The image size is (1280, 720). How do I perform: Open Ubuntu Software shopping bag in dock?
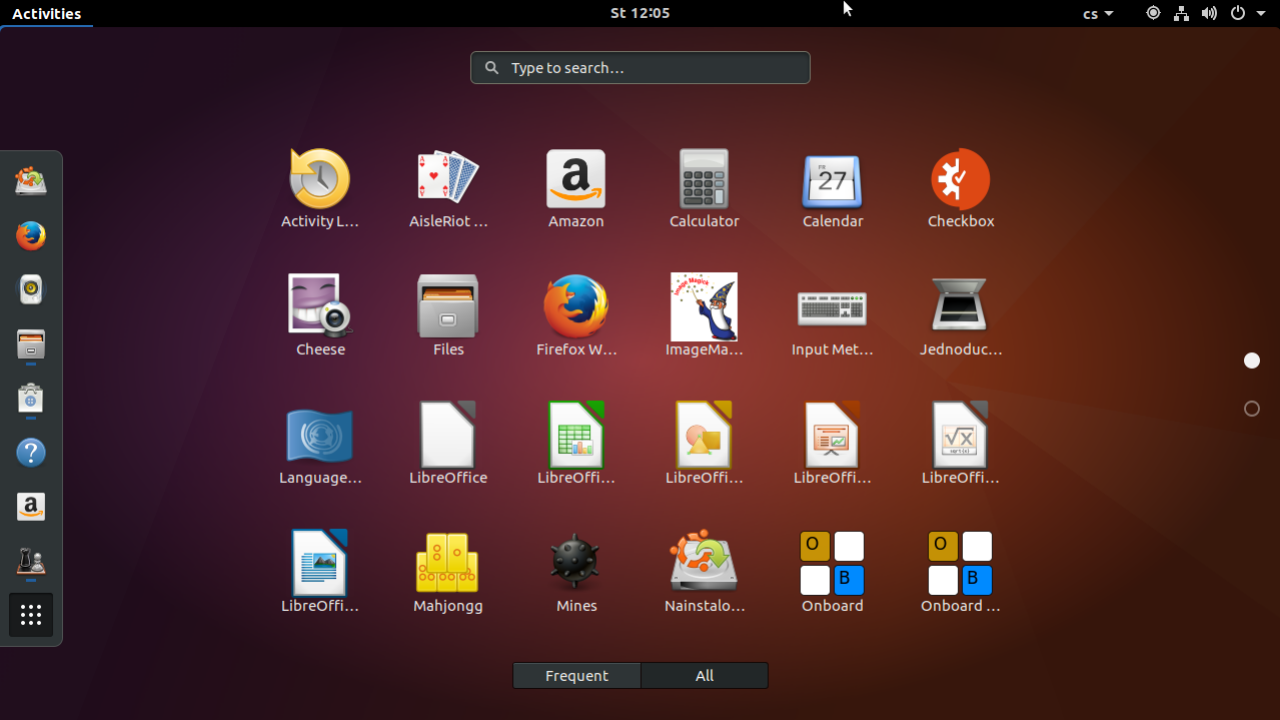31,399
